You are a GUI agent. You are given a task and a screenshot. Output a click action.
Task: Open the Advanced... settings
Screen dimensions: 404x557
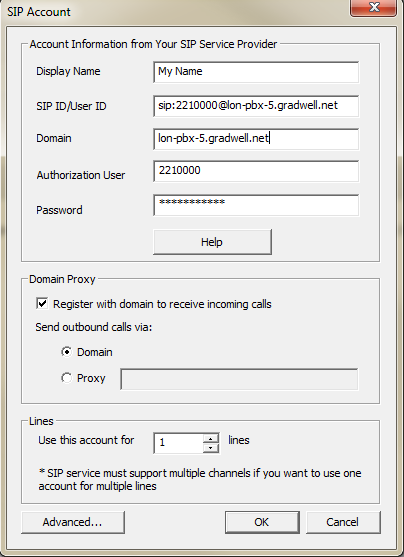click(72, 522)
